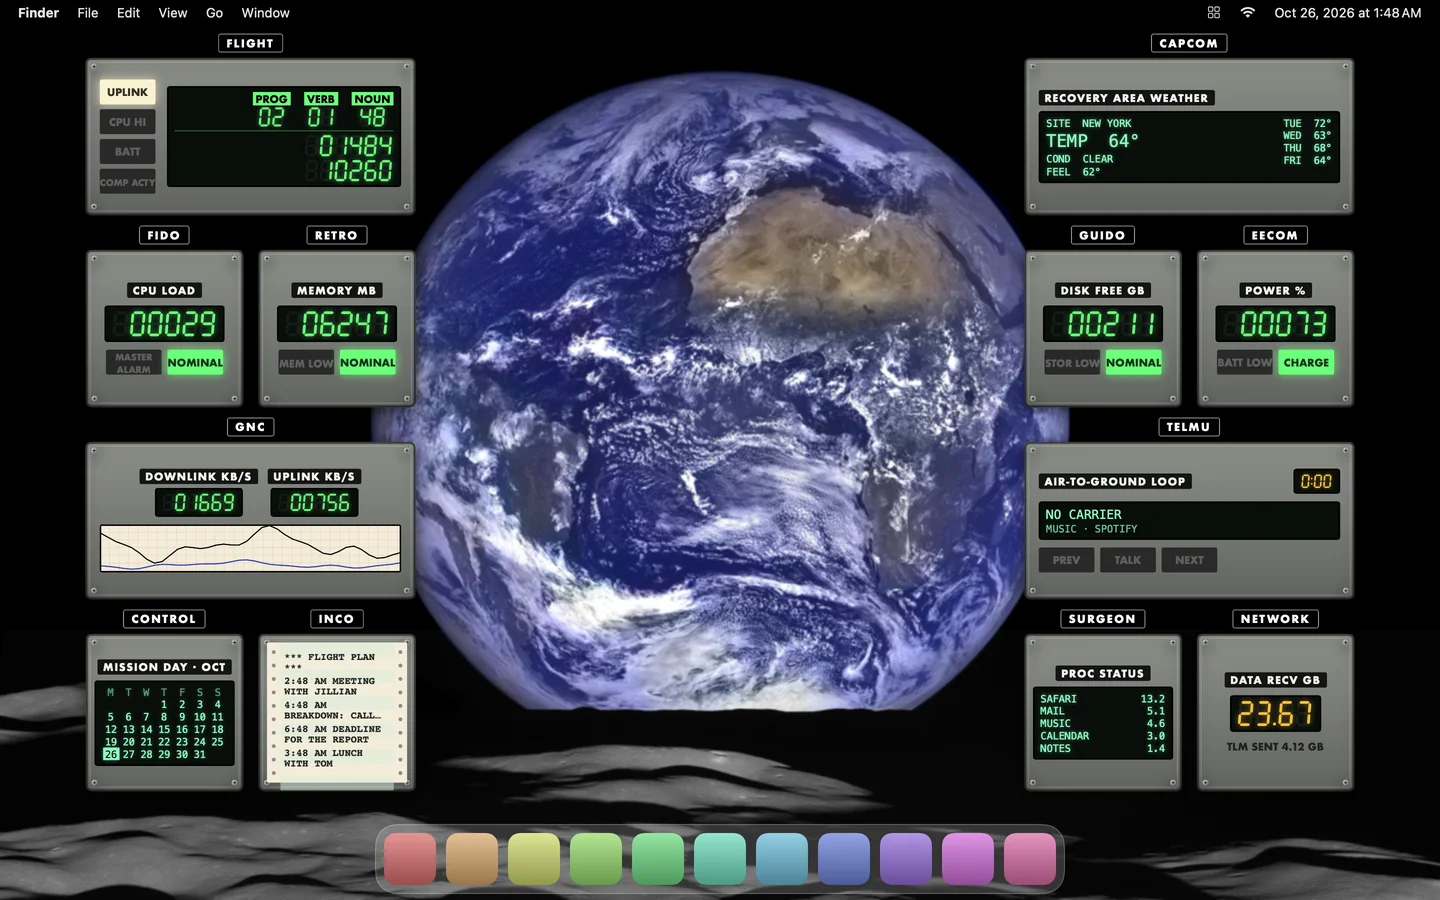
Task: Open Control Center in the menu bar
Action: 1214,13
